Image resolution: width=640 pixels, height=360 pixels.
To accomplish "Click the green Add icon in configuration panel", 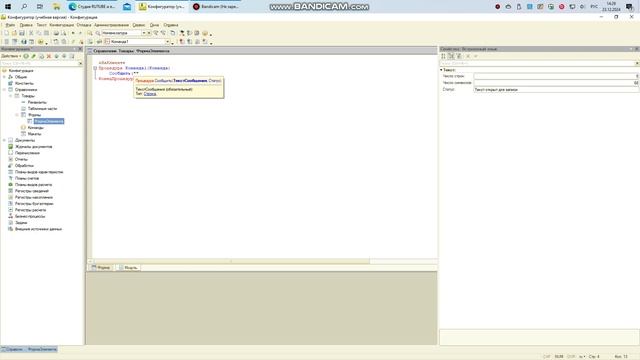I will pyautogui.click(x=26, y=56).
